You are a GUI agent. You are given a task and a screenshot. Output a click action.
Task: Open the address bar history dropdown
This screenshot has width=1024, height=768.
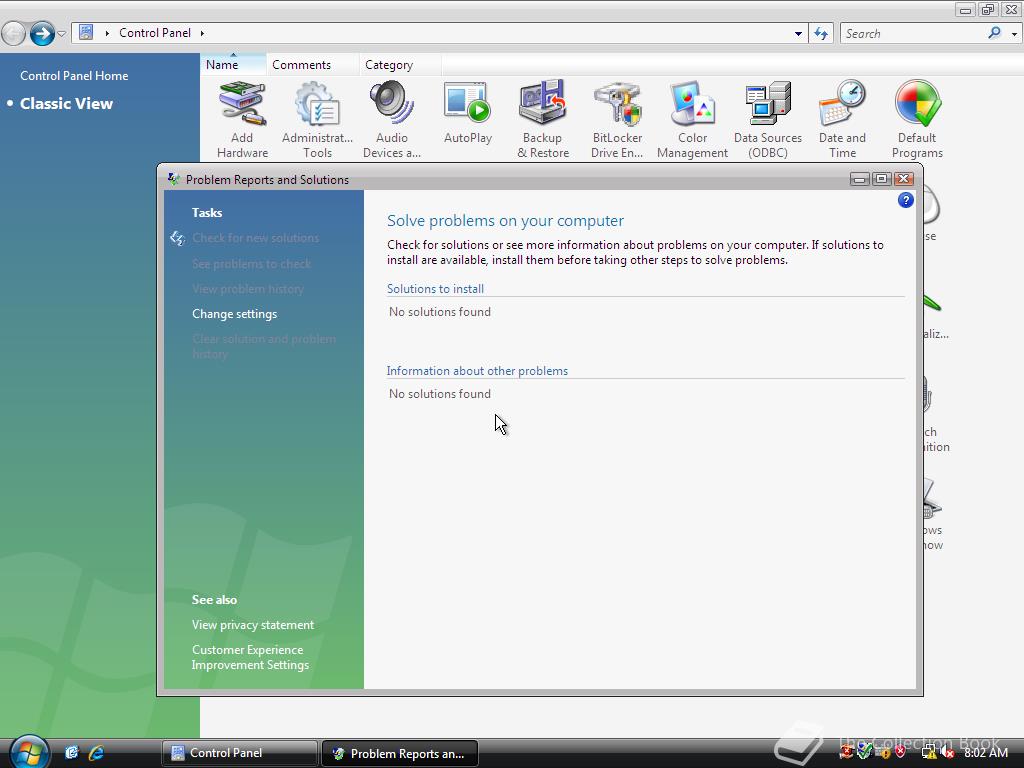click(798, 33)
